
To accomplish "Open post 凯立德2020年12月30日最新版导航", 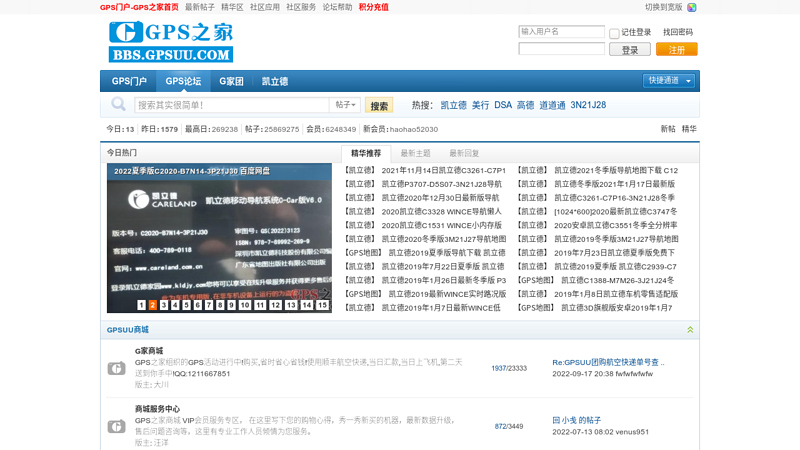I will pos(440,197).
